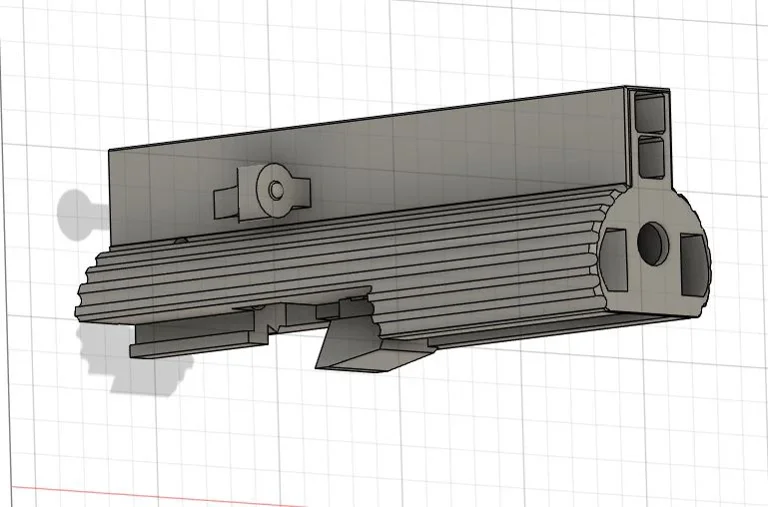Viewport: 768px width, 507px height.
Task: Click the left vertical edge of the plate
Action: pyautogui.click(x=109, y=200)
